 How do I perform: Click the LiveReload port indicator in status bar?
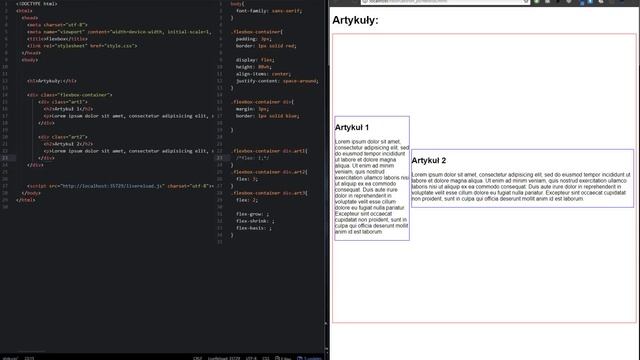(x=224, y=358)
